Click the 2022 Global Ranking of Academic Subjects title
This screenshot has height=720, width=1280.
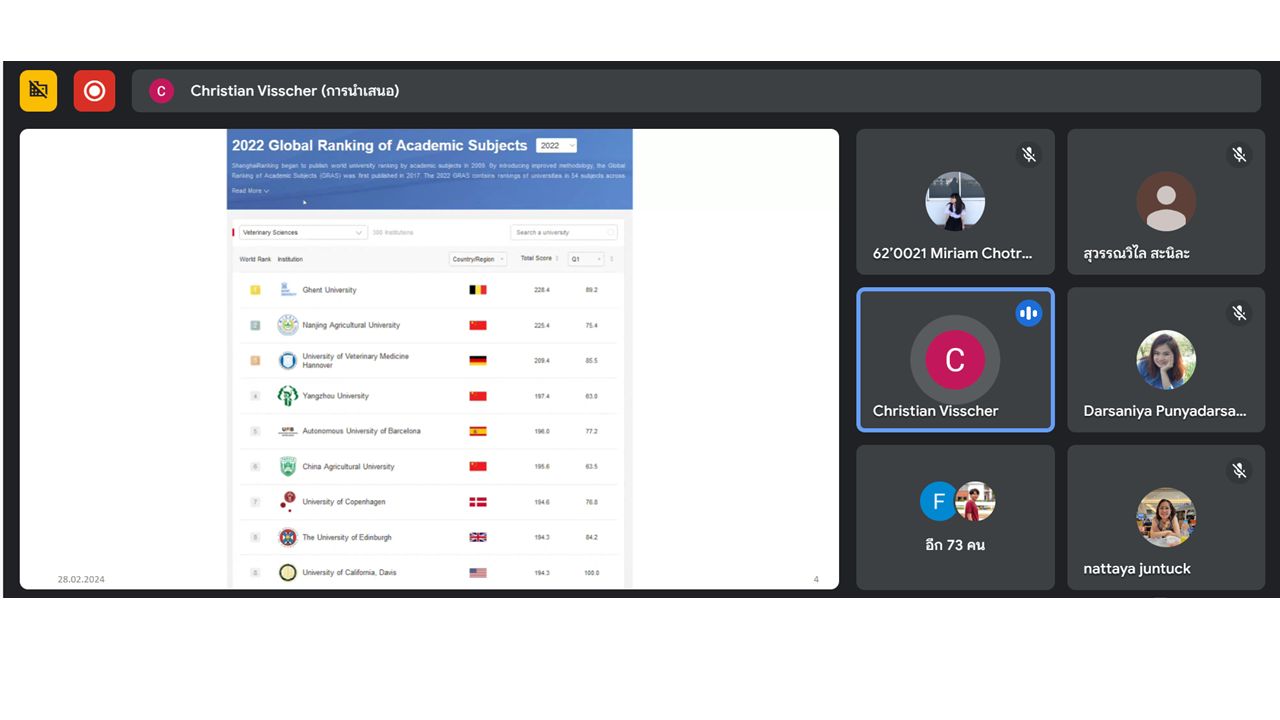click(380, 145)
